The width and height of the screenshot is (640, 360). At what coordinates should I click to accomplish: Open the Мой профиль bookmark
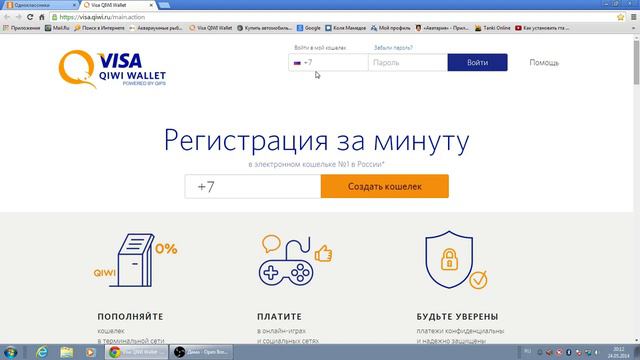[391, 28]
